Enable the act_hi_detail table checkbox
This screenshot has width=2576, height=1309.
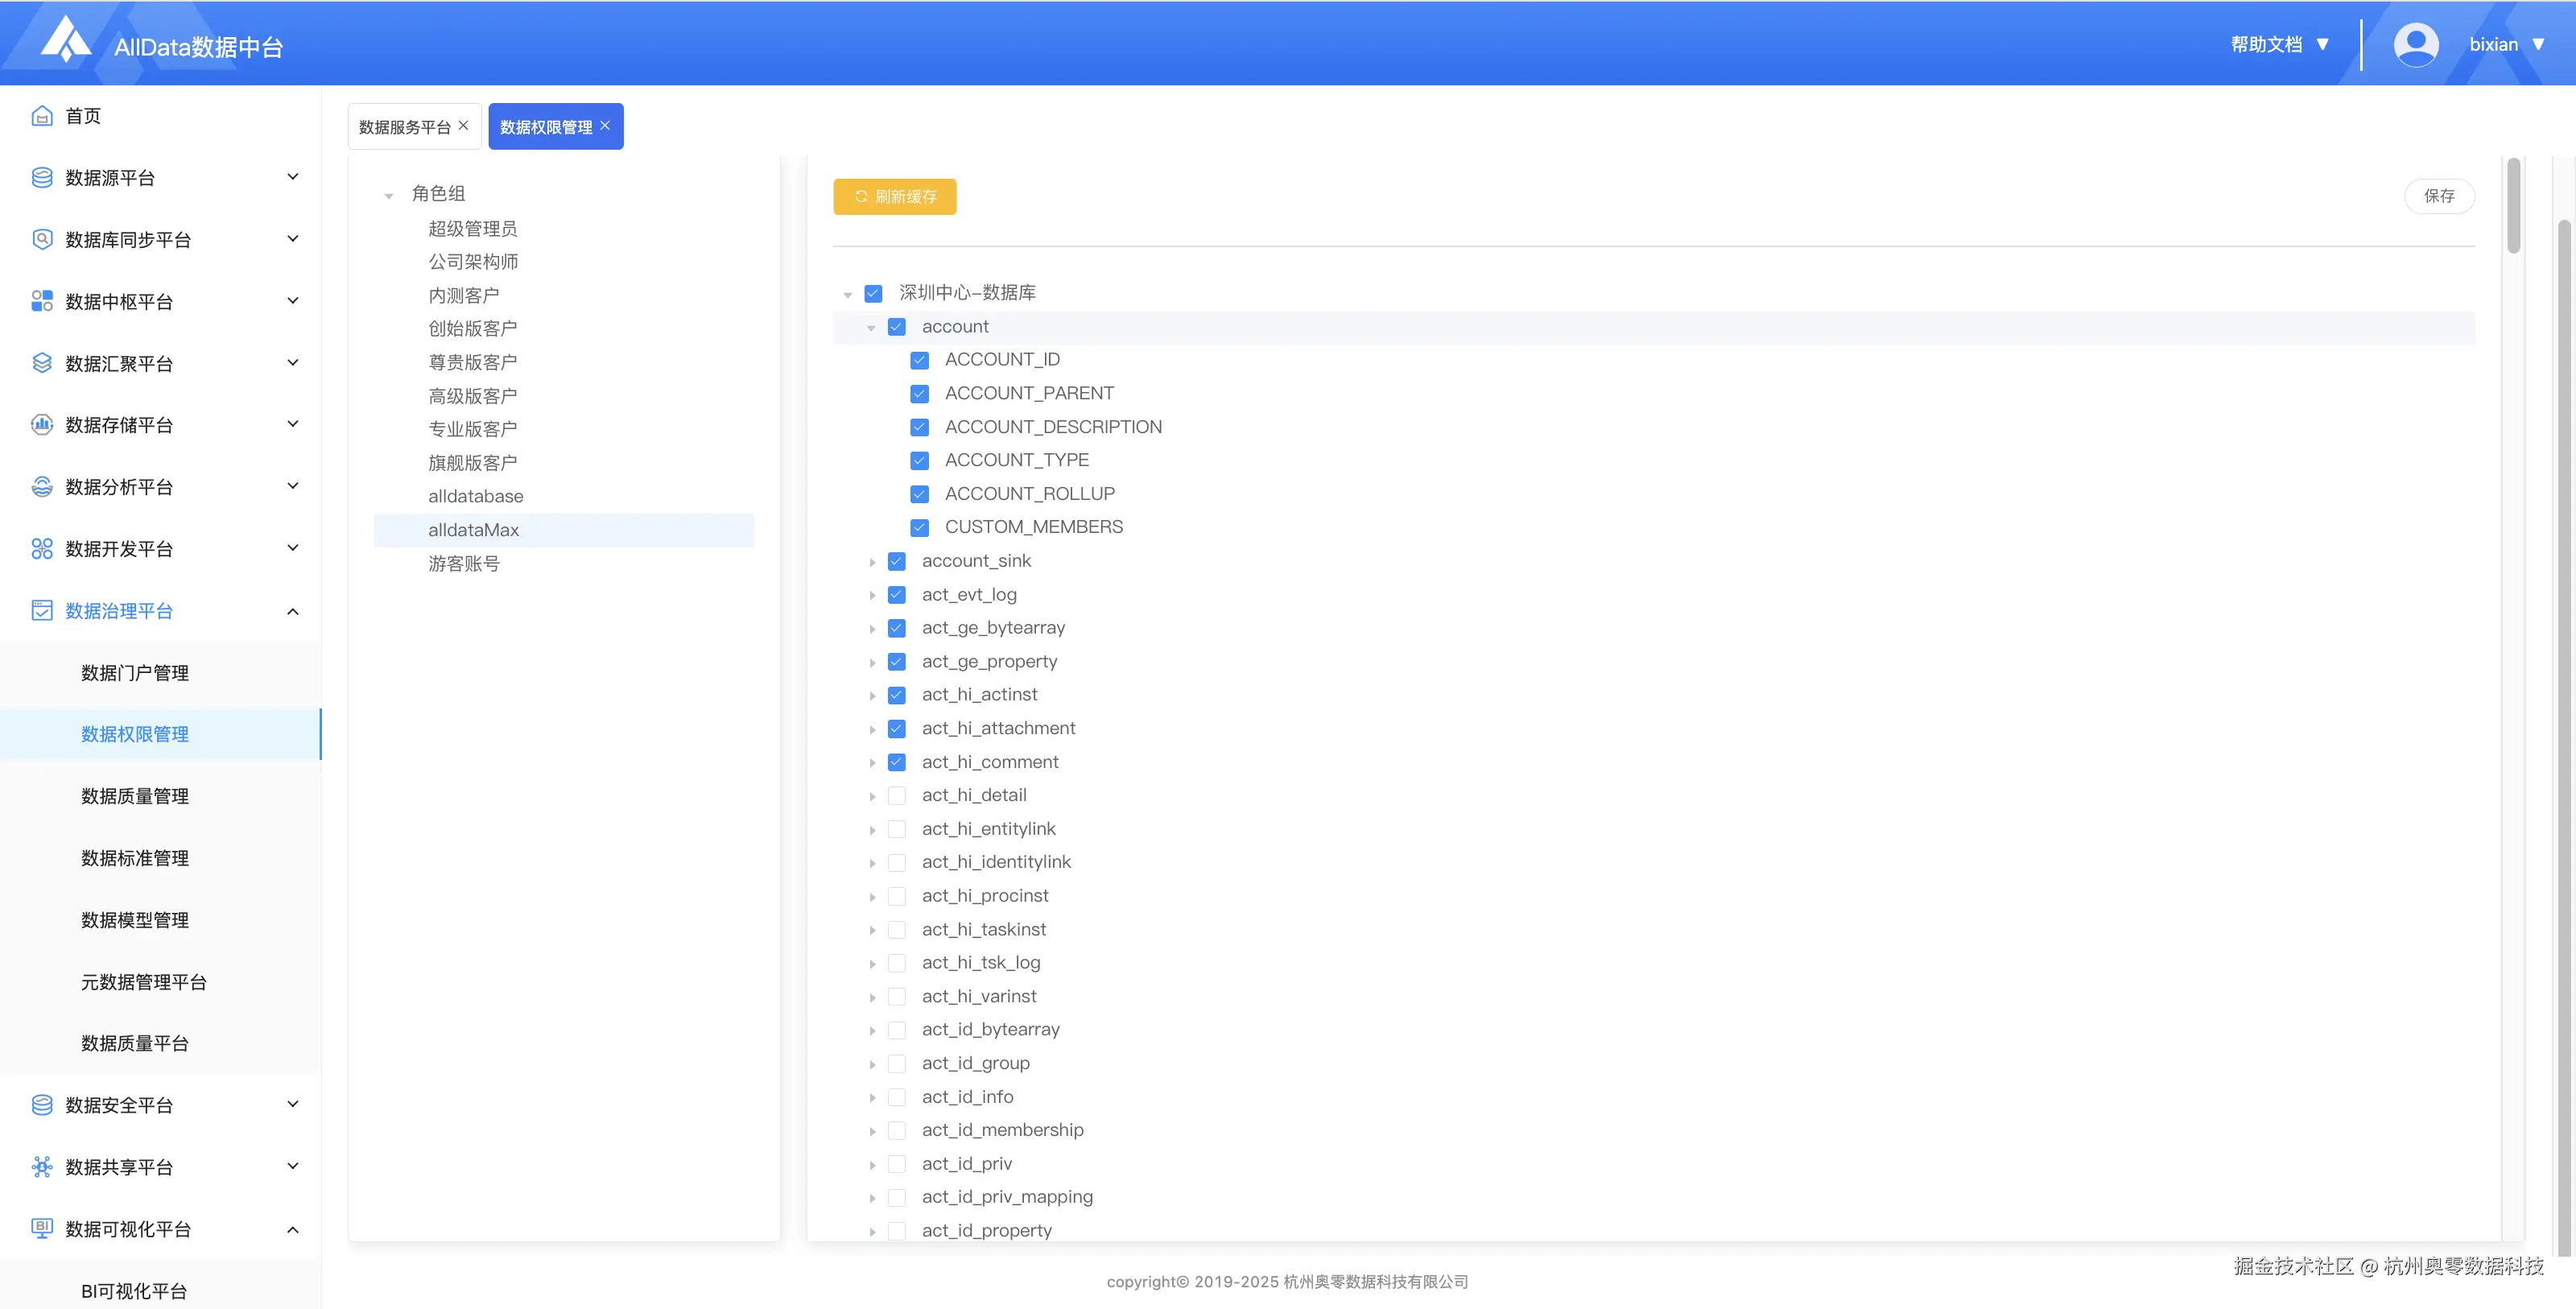[x=896, y=796]
